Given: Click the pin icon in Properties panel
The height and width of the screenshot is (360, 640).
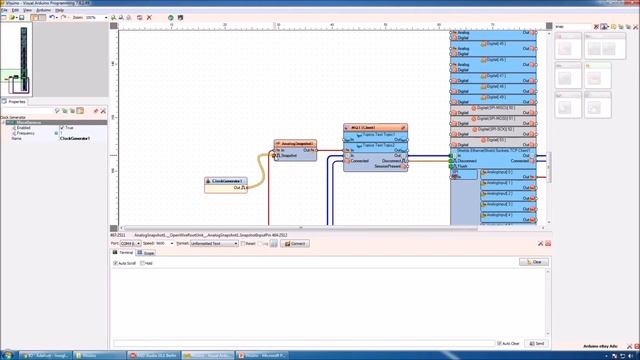Looking at the screenshot, I should coord(96,111).
